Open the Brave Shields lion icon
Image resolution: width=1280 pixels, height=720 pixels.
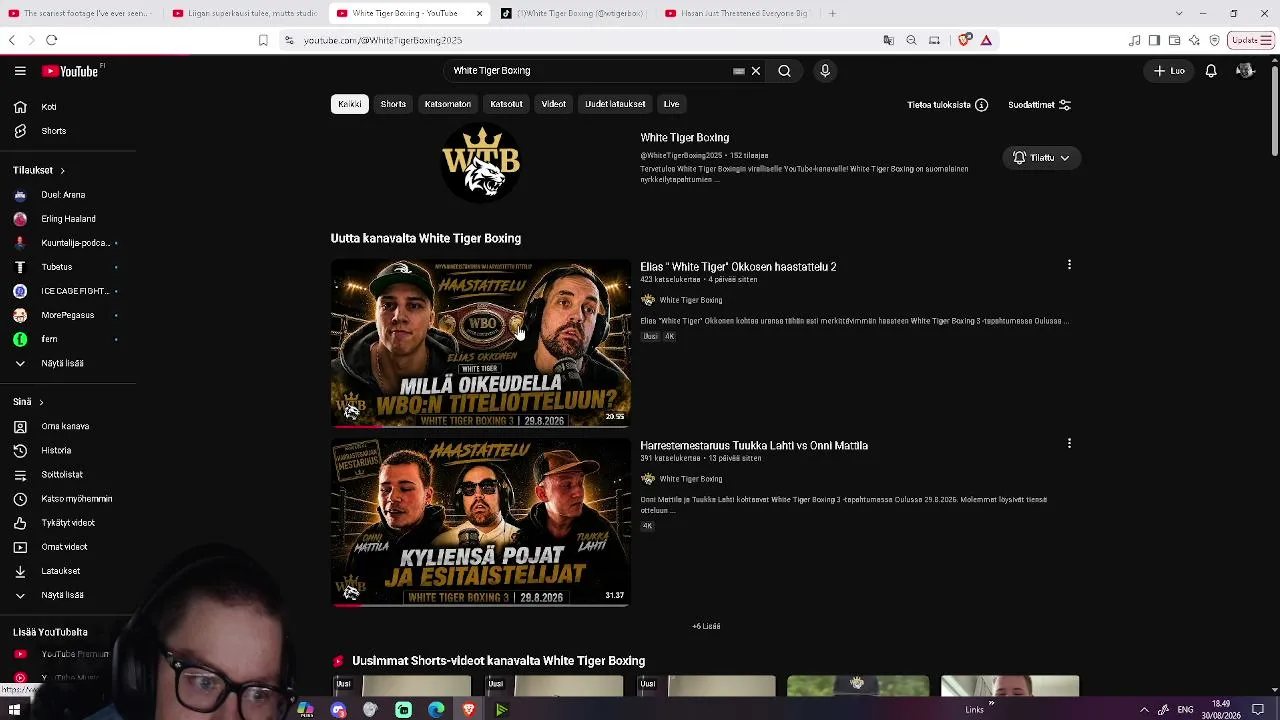[x=965, y=40]
